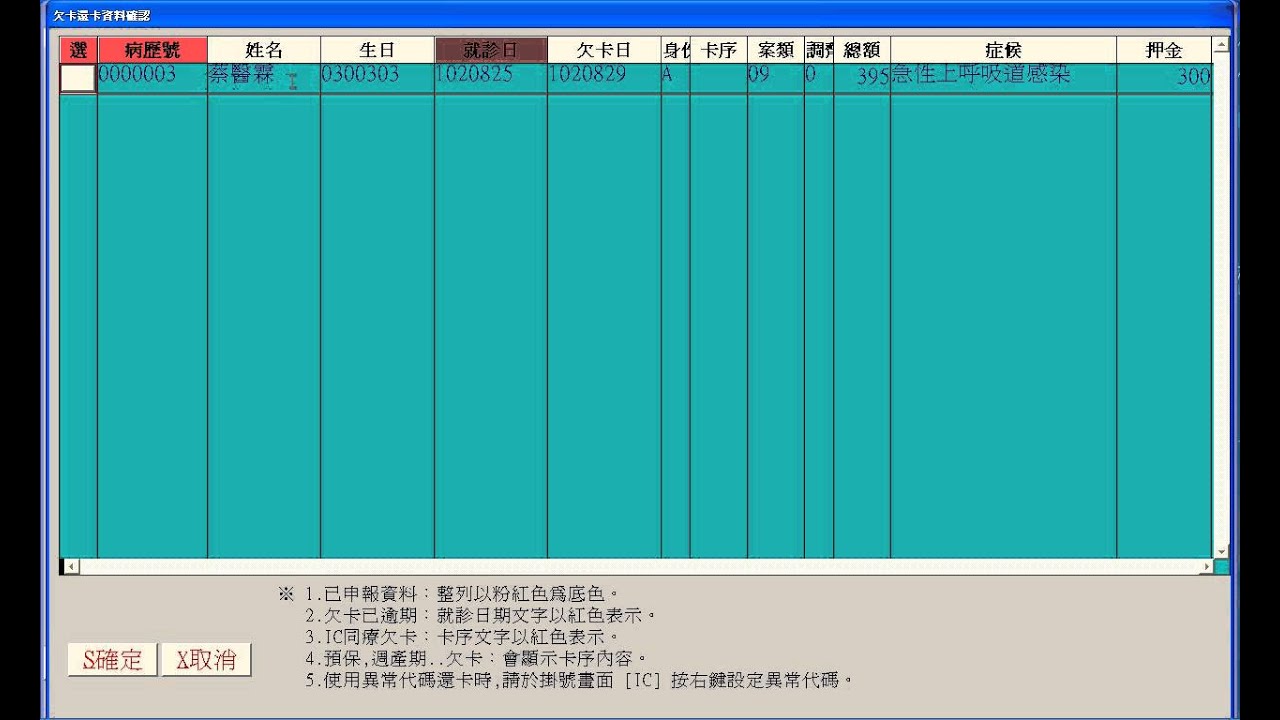Image resolution: width=1280 pixels, height=720 pixels.
Task: Click the 欠卡日 column header
Action: (x=604, y=50)
